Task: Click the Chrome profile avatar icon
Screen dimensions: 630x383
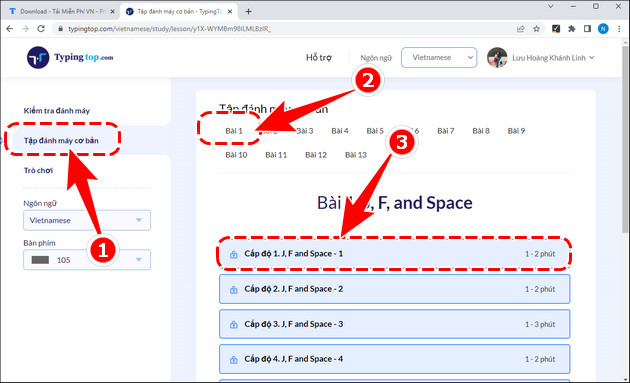Action: point(603,29)
